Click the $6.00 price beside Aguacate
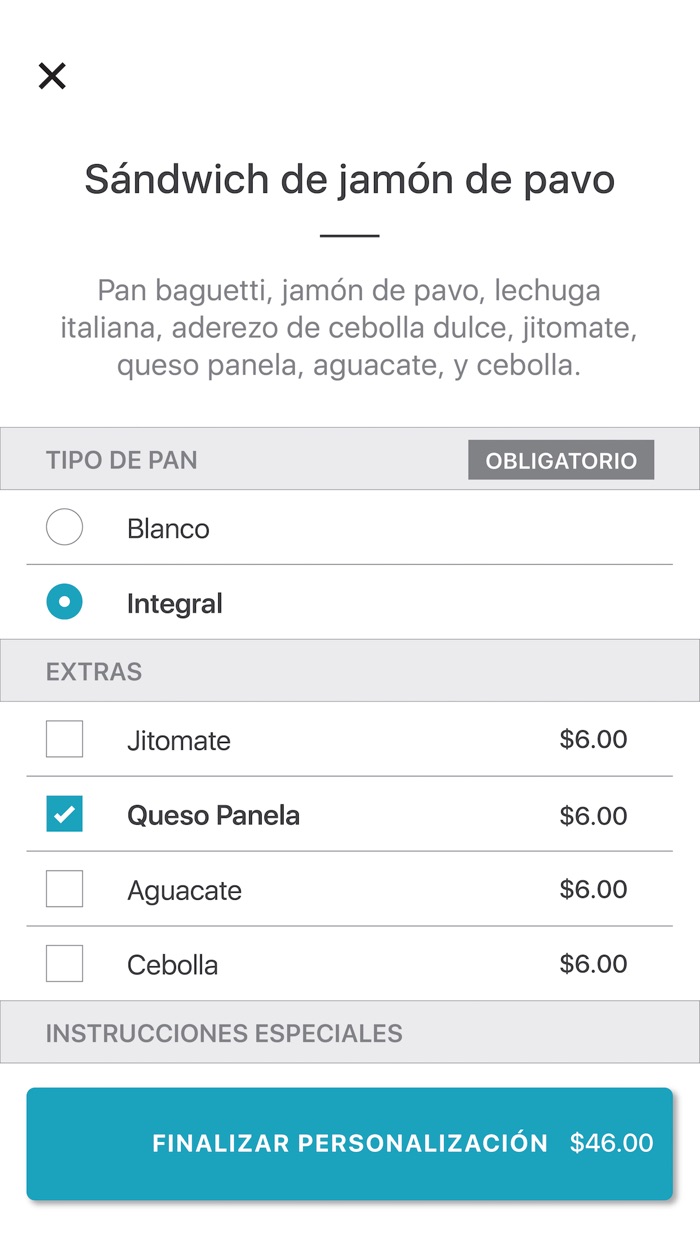The height and width of the screenshot is (1244, 700). pos(593,890)
